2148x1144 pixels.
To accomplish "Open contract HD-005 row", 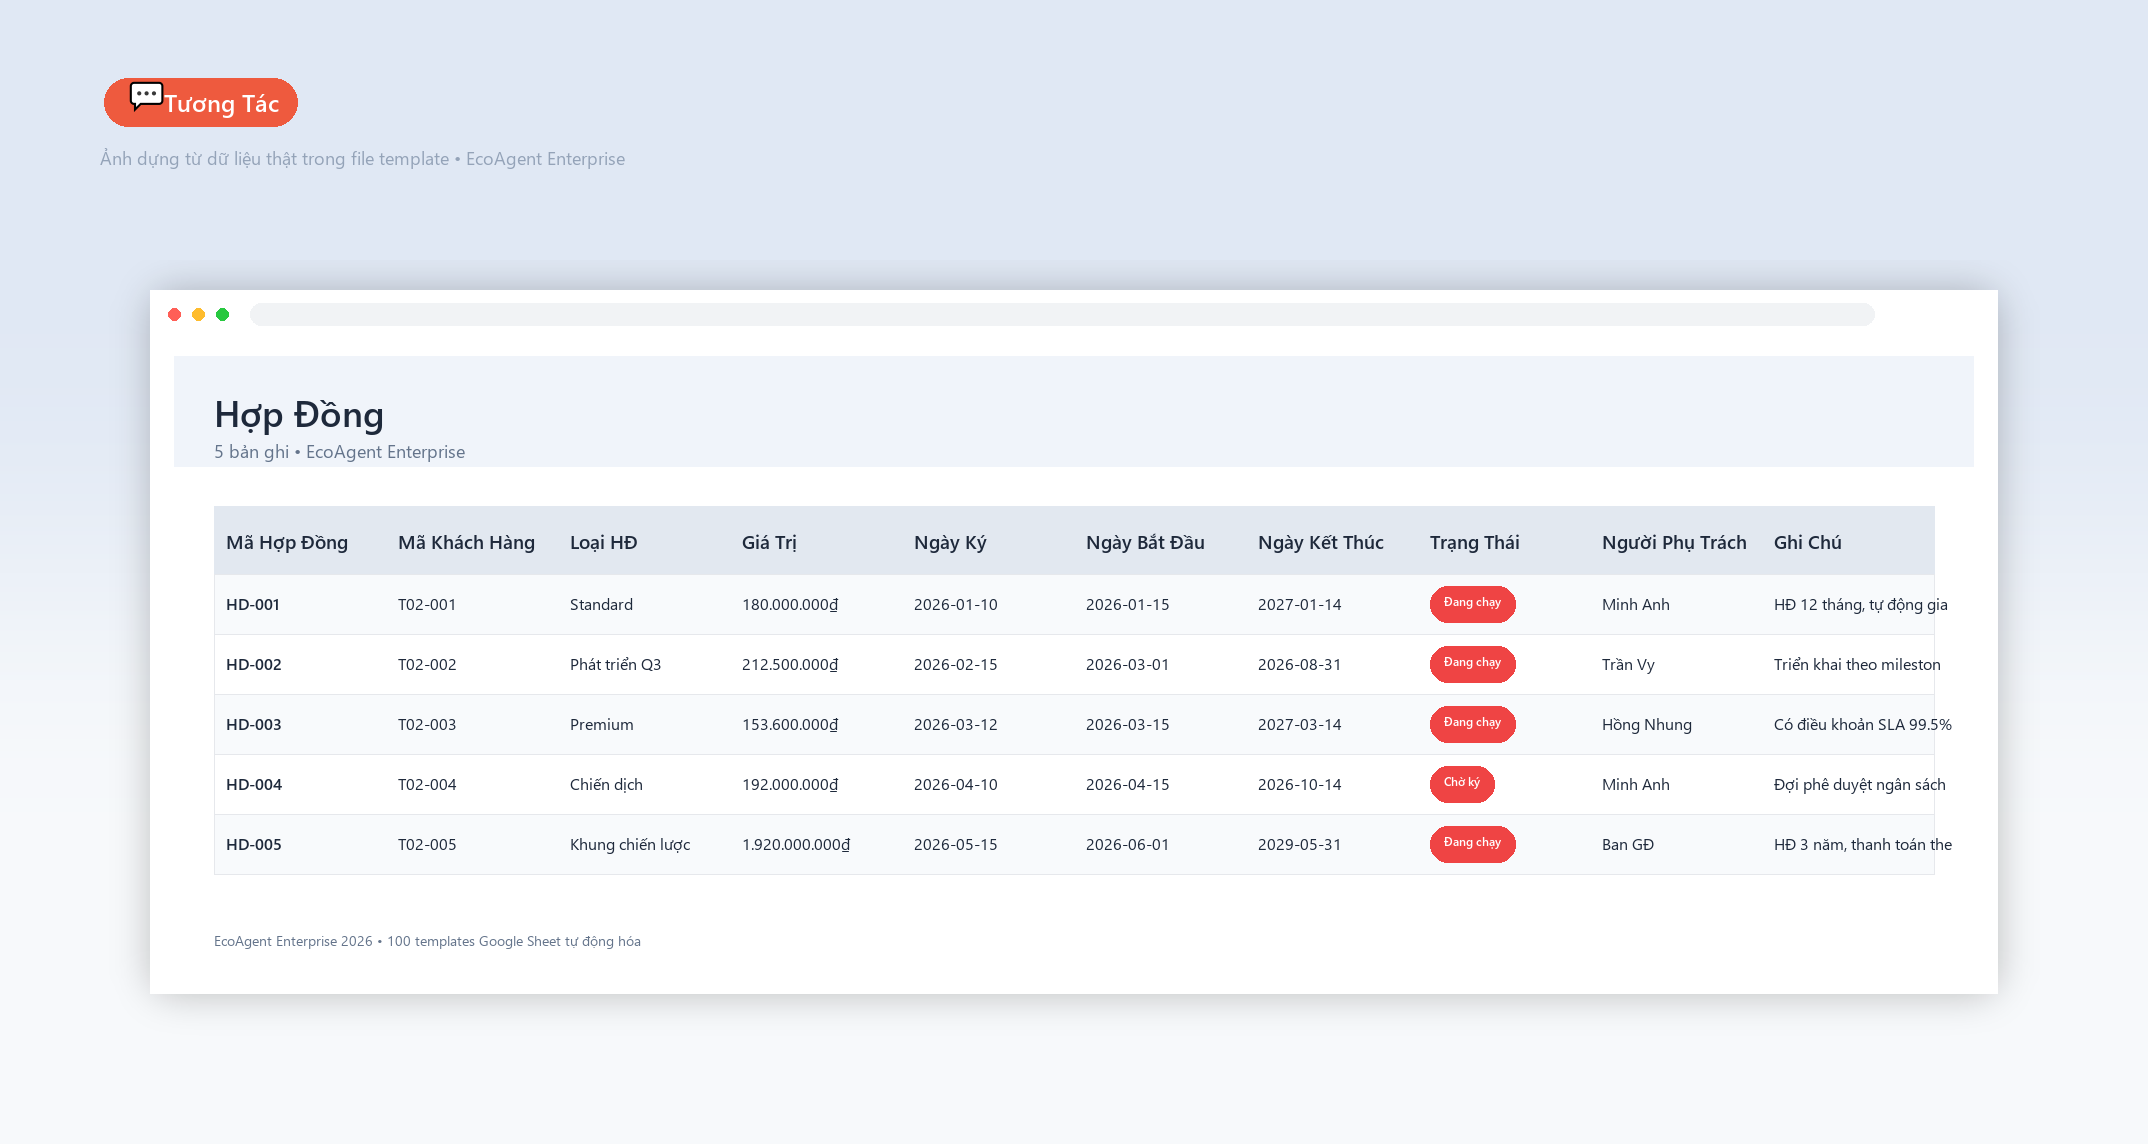I will click(x=1074, y=845).
